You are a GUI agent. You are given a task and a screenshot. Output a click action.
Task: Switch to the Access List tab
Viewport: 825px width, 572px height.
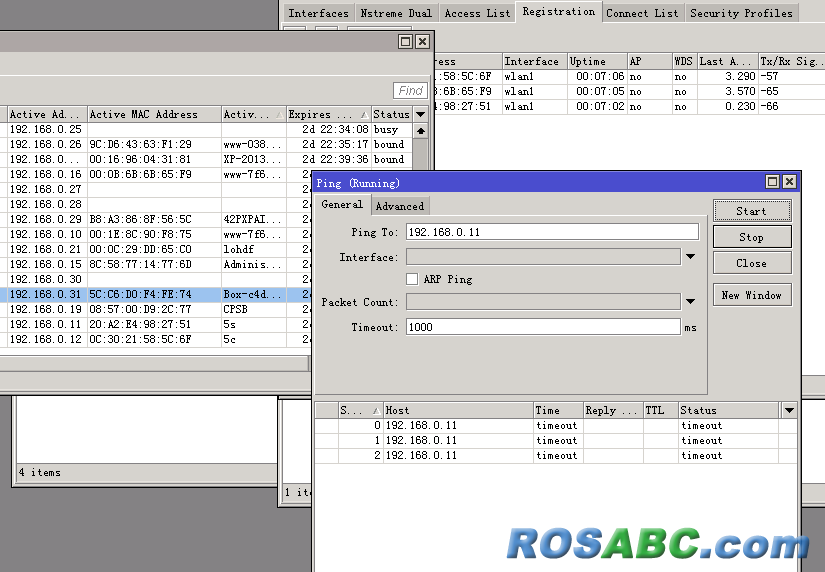point(477,13)
